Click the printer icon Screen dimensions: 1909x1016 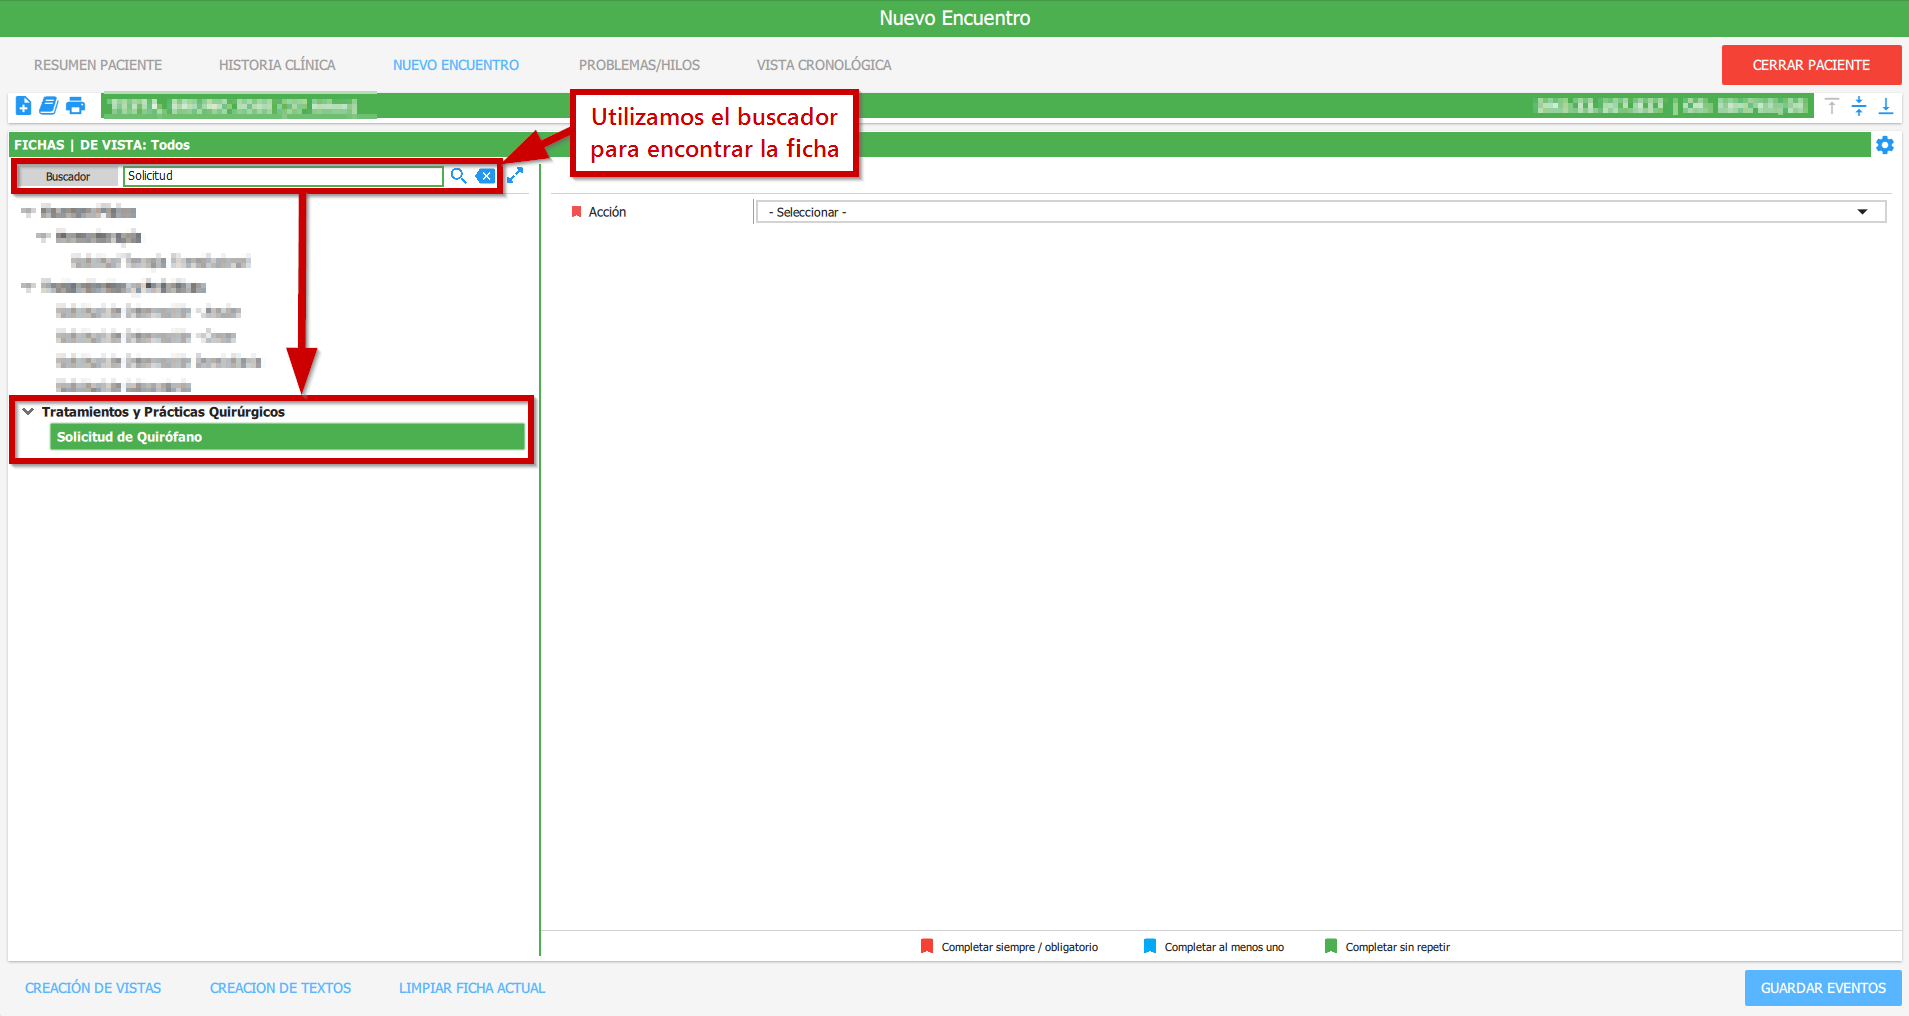76,106
